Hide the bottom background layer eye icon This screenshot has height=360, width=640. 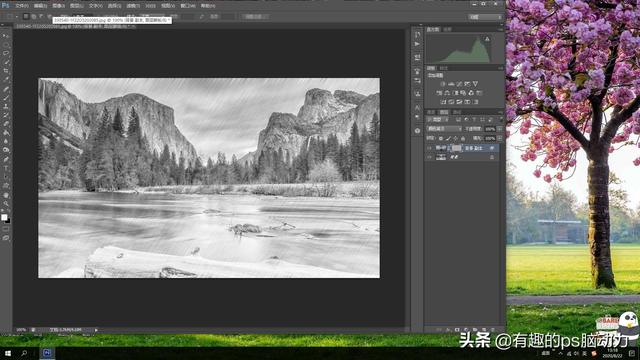429,157
